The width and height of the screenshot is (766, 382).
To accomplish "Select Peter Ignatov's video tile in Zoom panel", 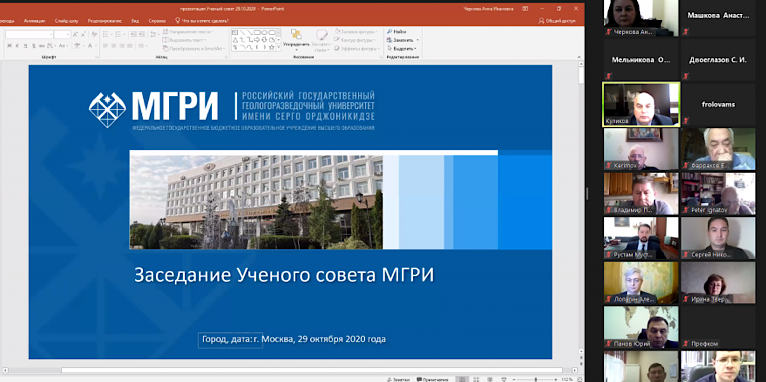I will coord(718,193).
